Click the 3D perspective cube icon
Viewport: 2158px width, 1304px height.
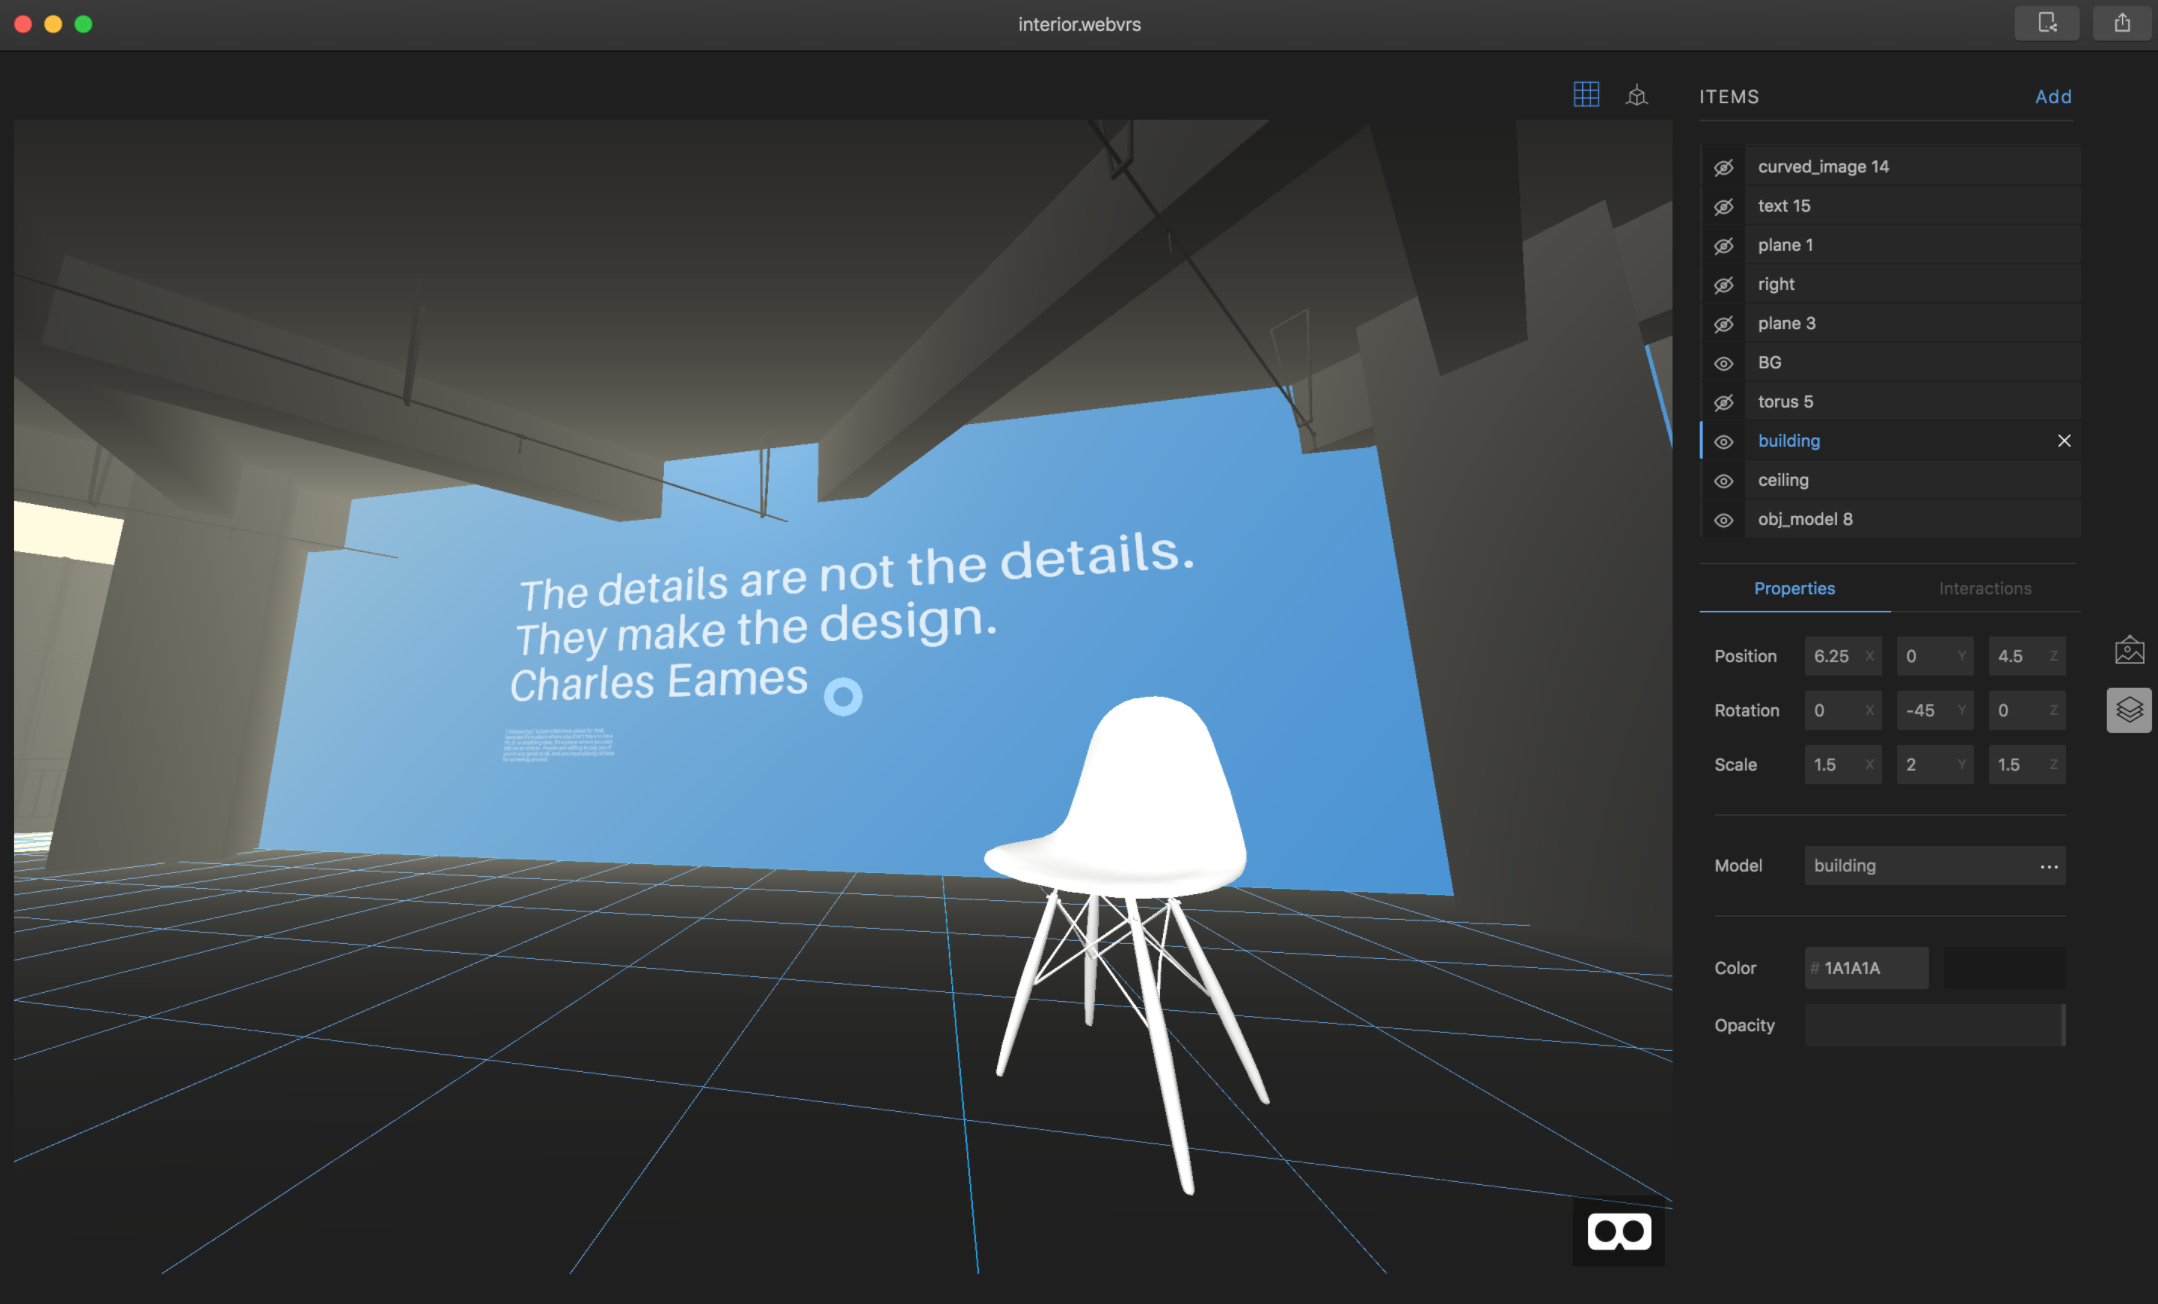(x=1637, y=96)
